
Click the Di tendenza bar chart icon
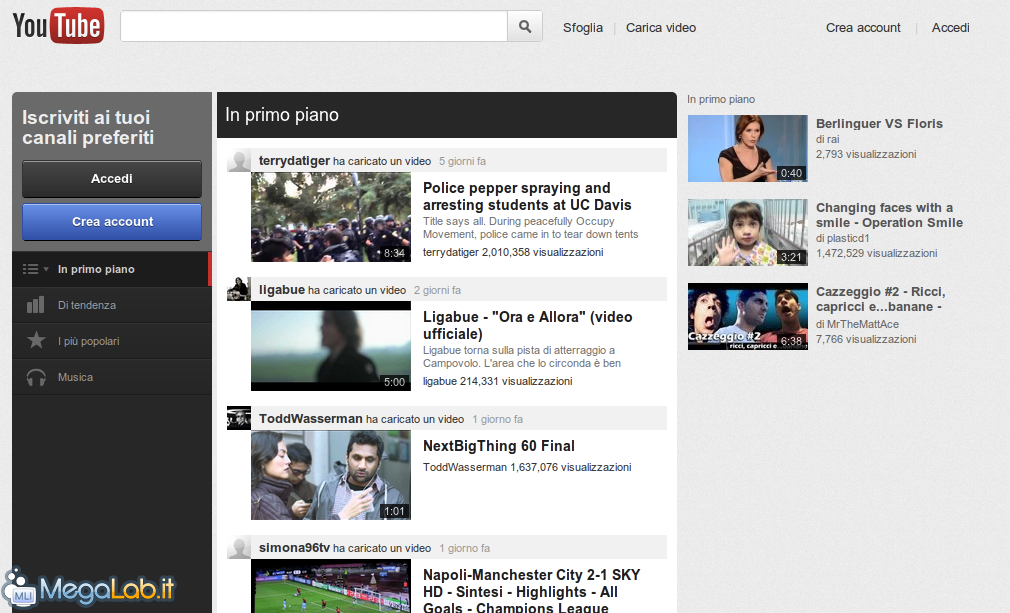[35, 305]
